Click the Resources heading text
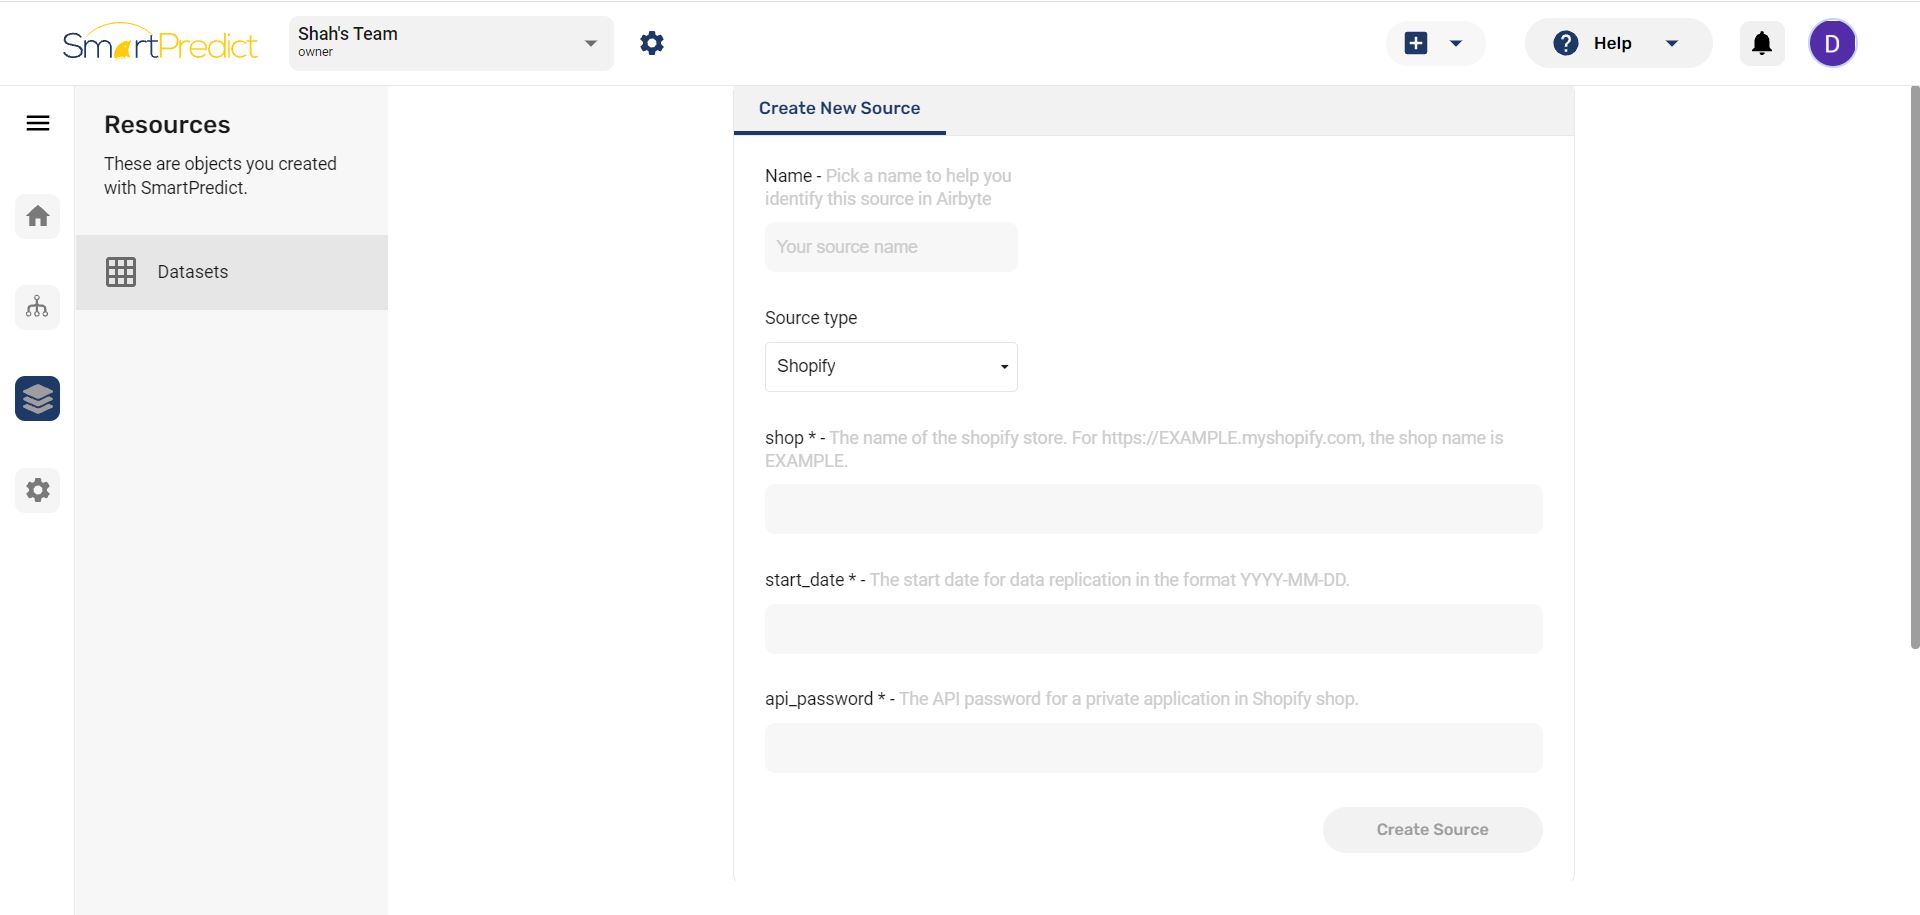 (x=167, y=125)
